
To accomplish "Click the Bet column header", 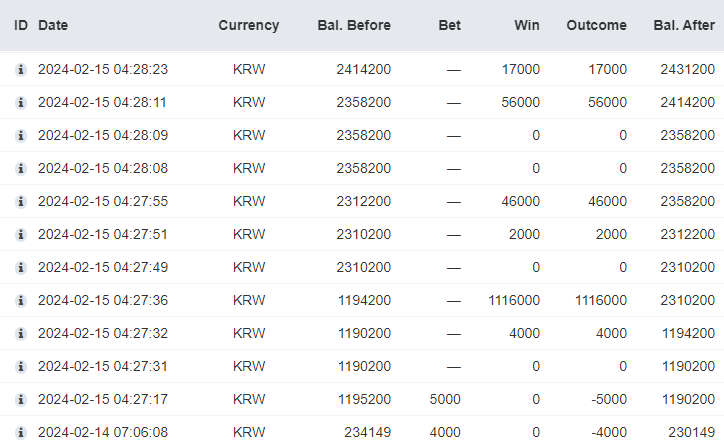I will pyautogui.click(x=450, y=25).
